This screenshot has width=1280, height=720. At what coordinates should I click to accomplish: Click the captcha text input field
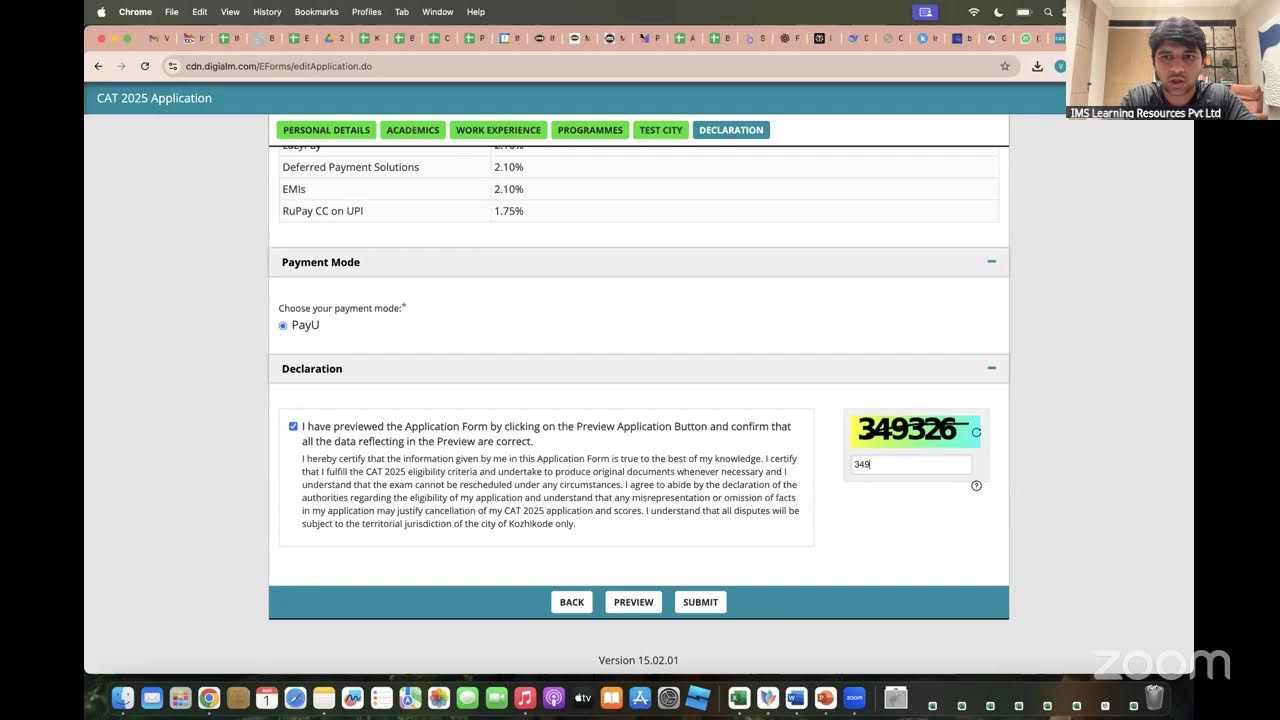(911, 464)
